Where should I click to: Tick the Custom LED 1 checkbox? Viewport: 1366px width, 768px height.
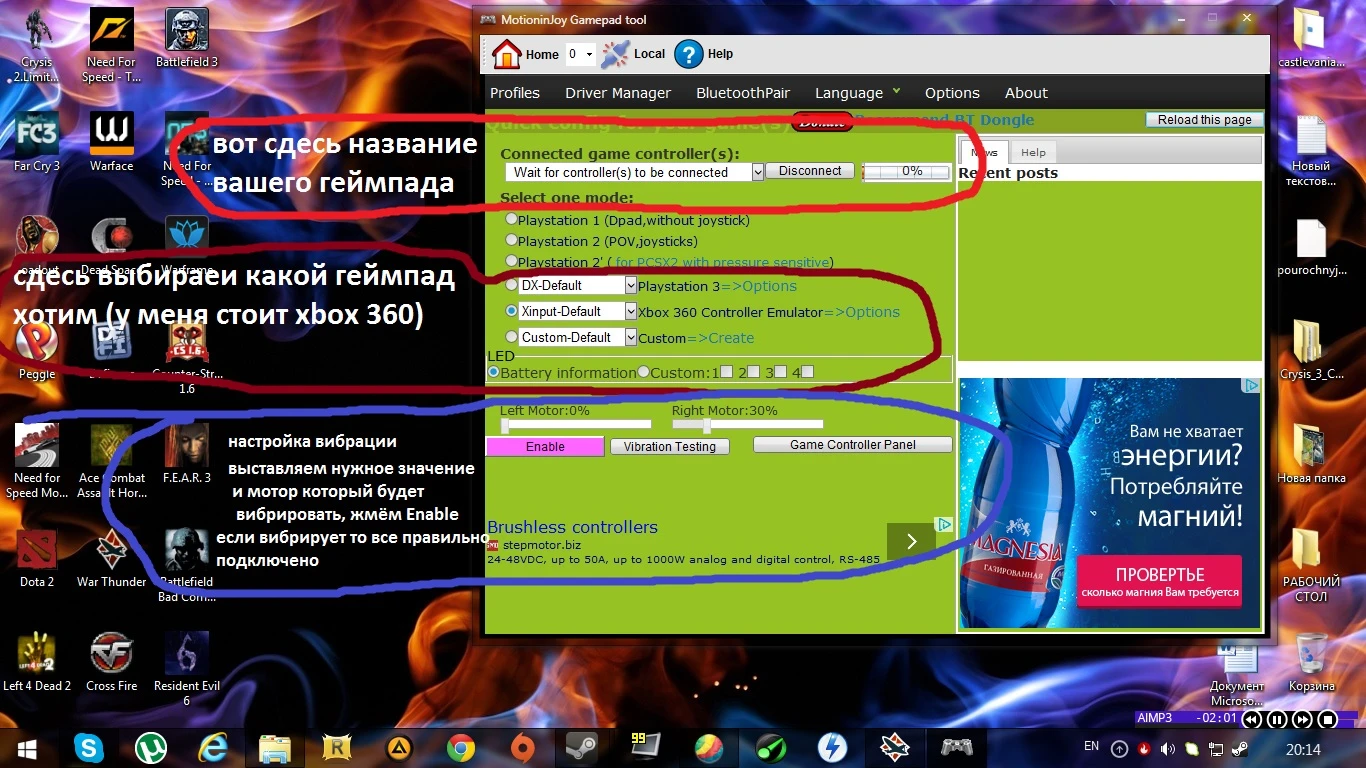[x=726, y=372]
